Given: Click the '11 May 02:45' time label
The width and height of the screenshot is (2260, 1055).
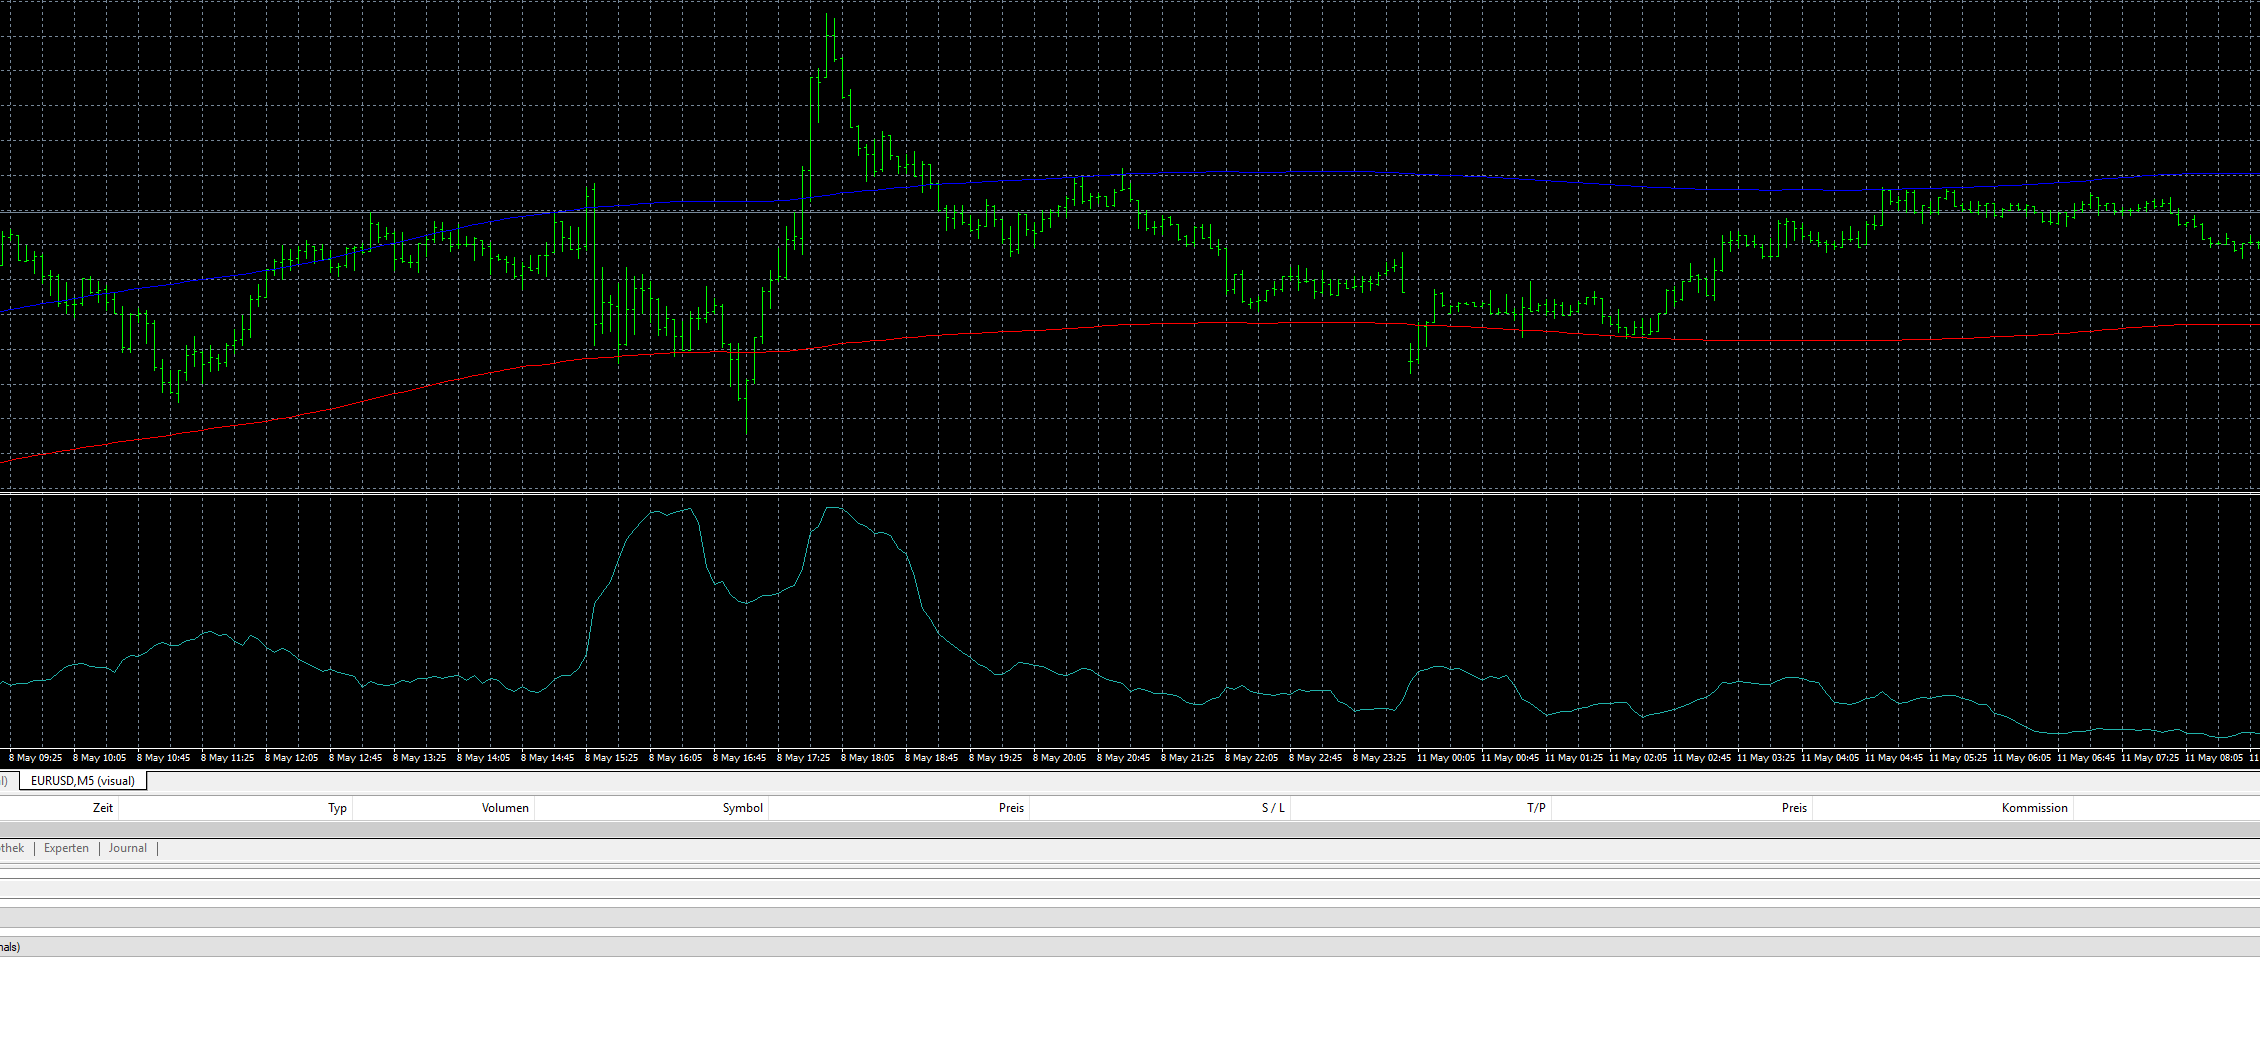Looking at the screenshot, I should coord(1702,758).
